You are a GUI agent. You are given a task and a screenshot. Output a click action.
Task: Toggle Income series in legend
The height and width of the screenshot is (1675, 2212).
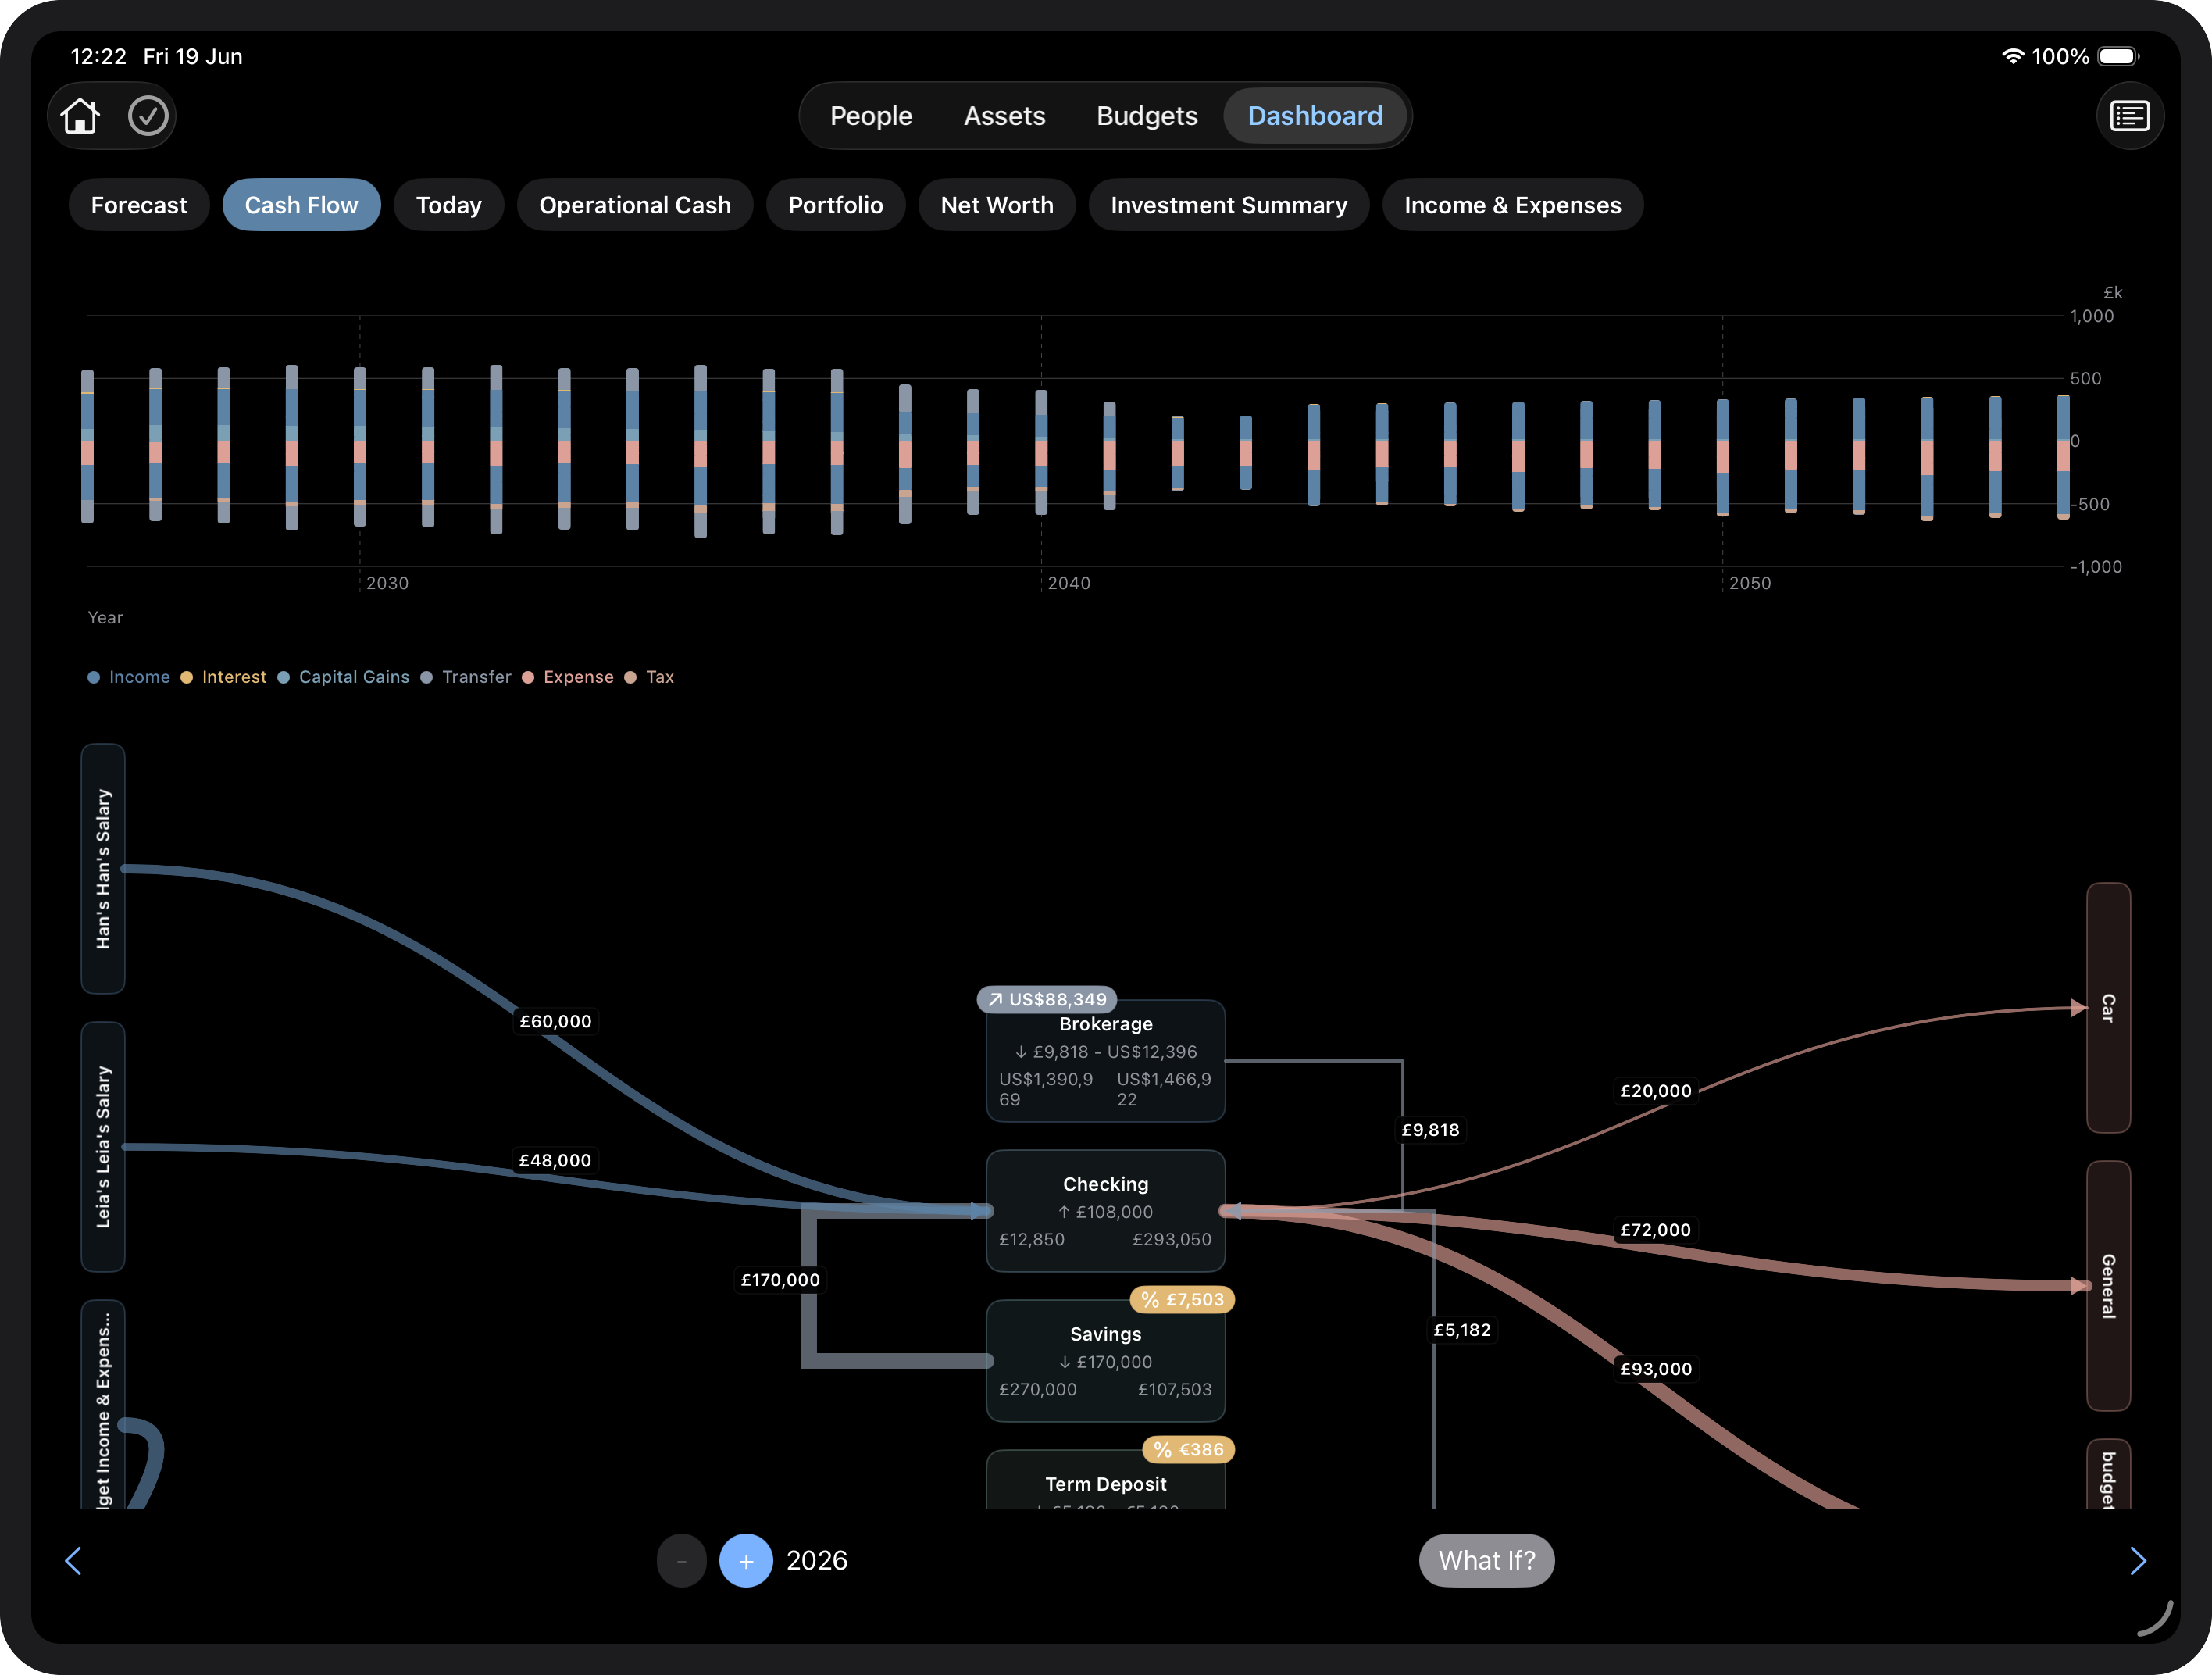[129, 677]
